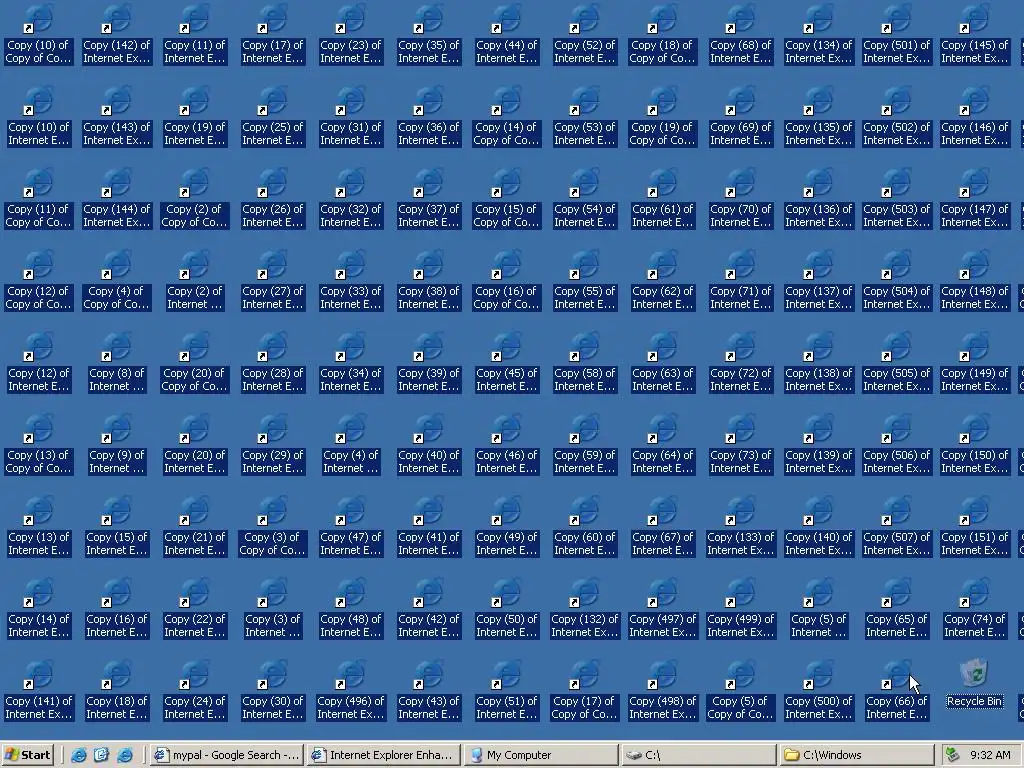Viewport: 1024px width, 768px height.
Task: Select the Copy (499) of Internet Explorer shortcut
Action: pyautogui.click(x=741, y=608)
